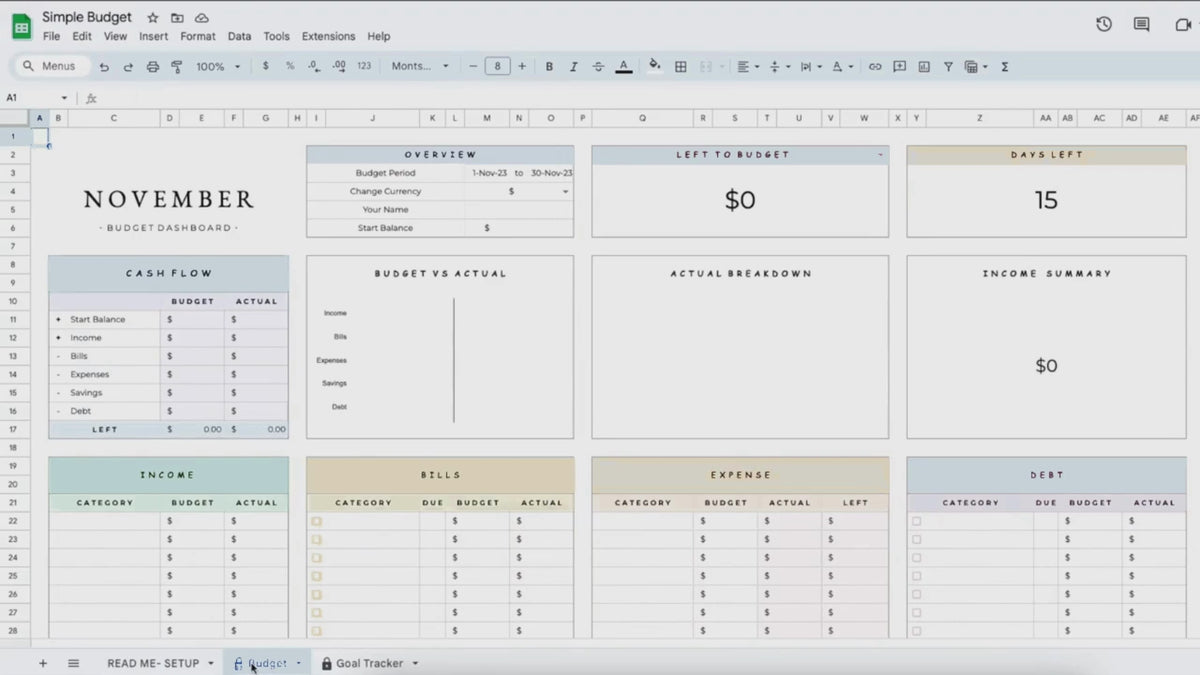Viewport: 1200px width, 675px height.
Task: Open the horizontal align dropdown
Action: pos(746,67)
